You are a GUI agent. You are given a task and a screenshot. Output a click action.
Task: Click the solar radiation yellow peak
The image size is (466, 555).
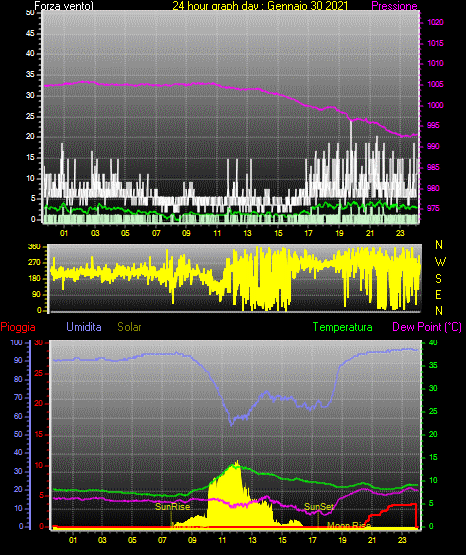tap(236, 465)
